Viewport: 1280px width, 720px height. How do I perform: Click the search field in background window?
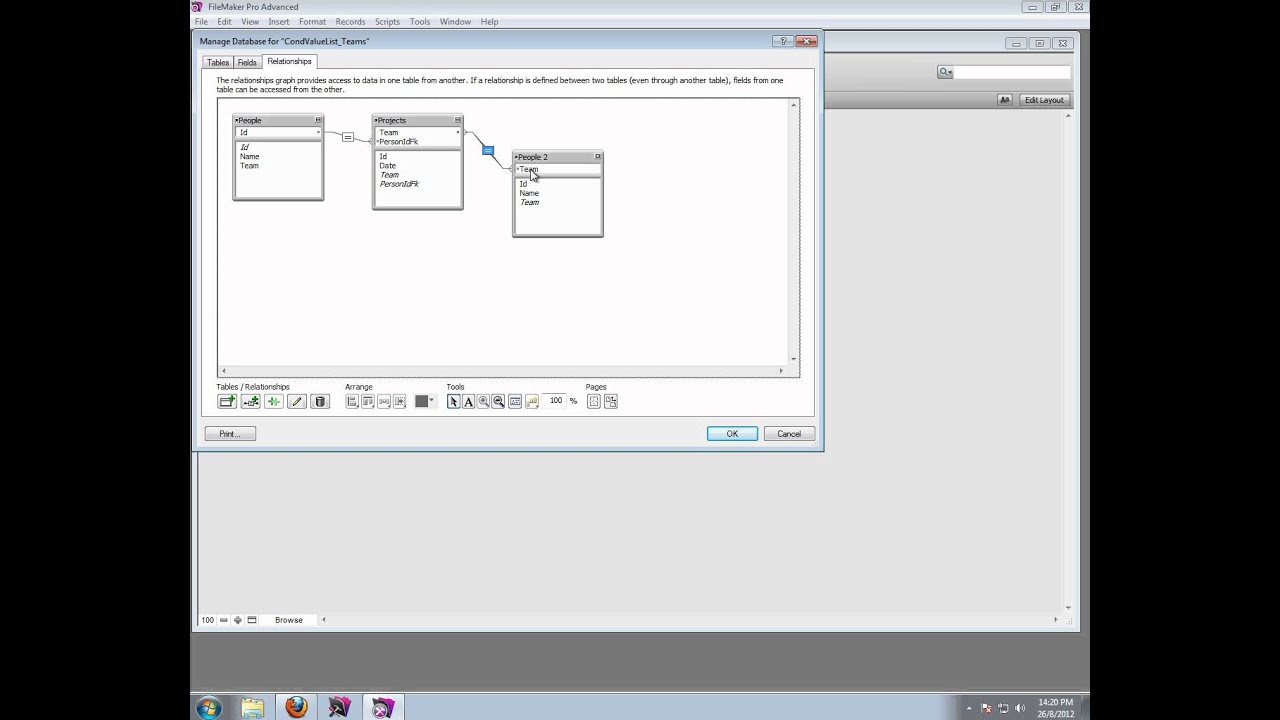(1010, 72)
